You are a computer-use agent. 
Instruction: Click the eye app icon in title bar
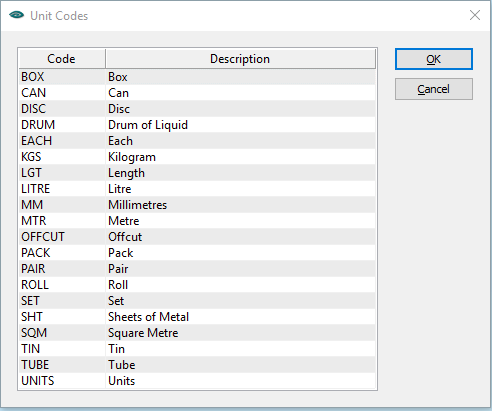pyautogui.click(x=16, y=15)
